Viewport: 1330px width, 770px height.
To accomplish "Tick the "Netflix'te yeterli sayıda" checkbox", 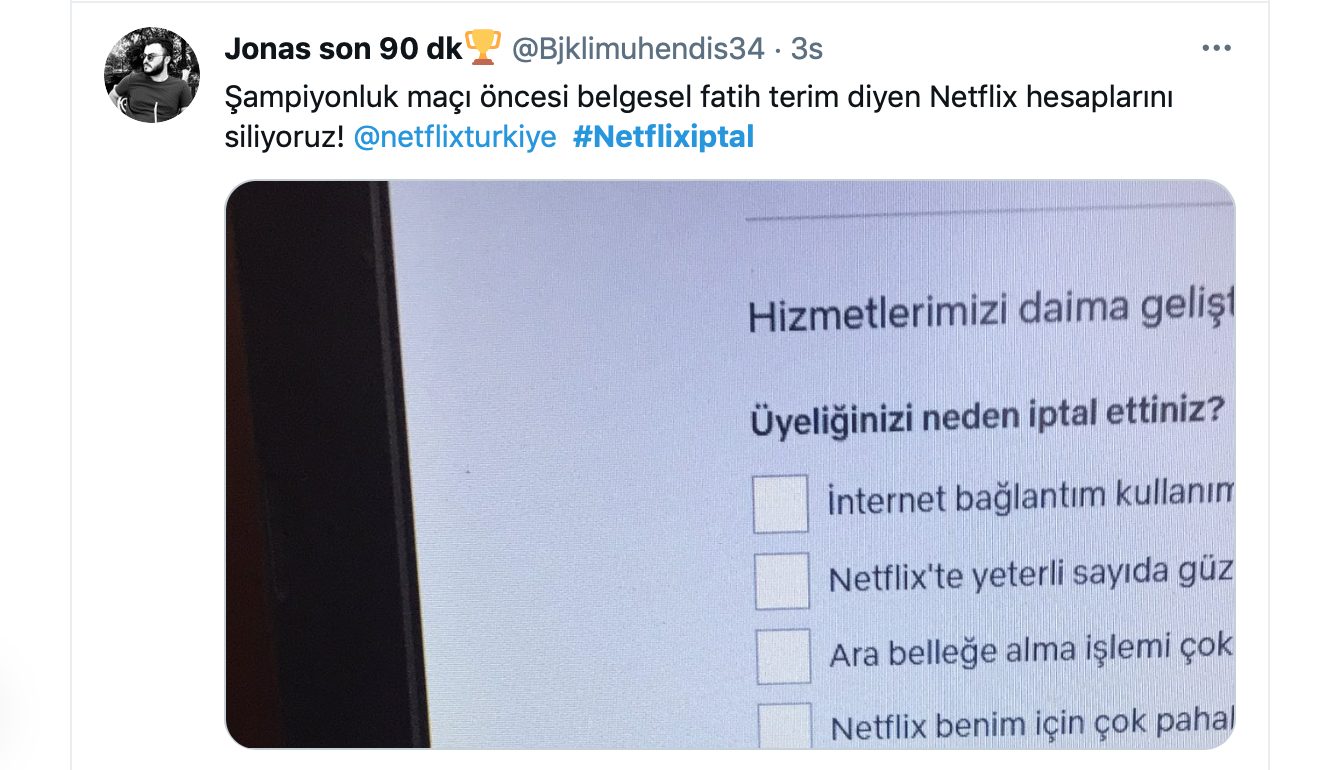I will pyautogui.click(x=782, y=581).
